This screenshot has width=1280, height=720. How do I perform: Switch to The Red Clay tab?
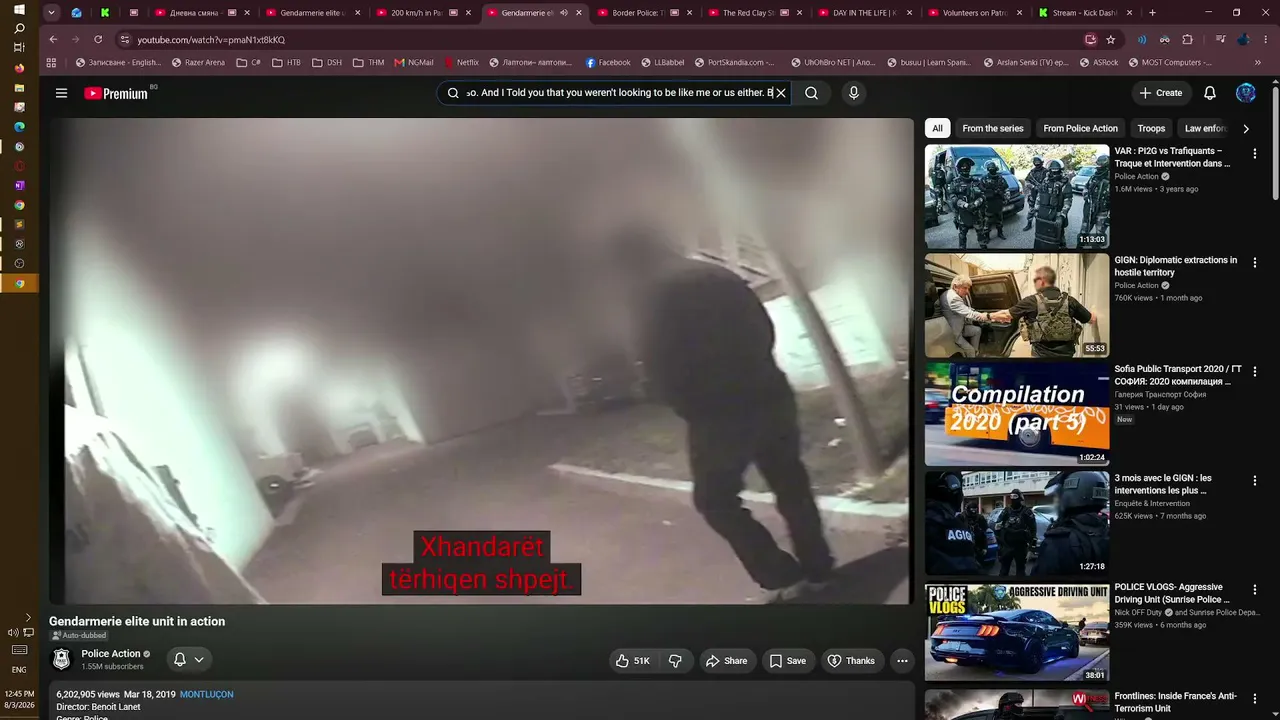tap(754, 13)
